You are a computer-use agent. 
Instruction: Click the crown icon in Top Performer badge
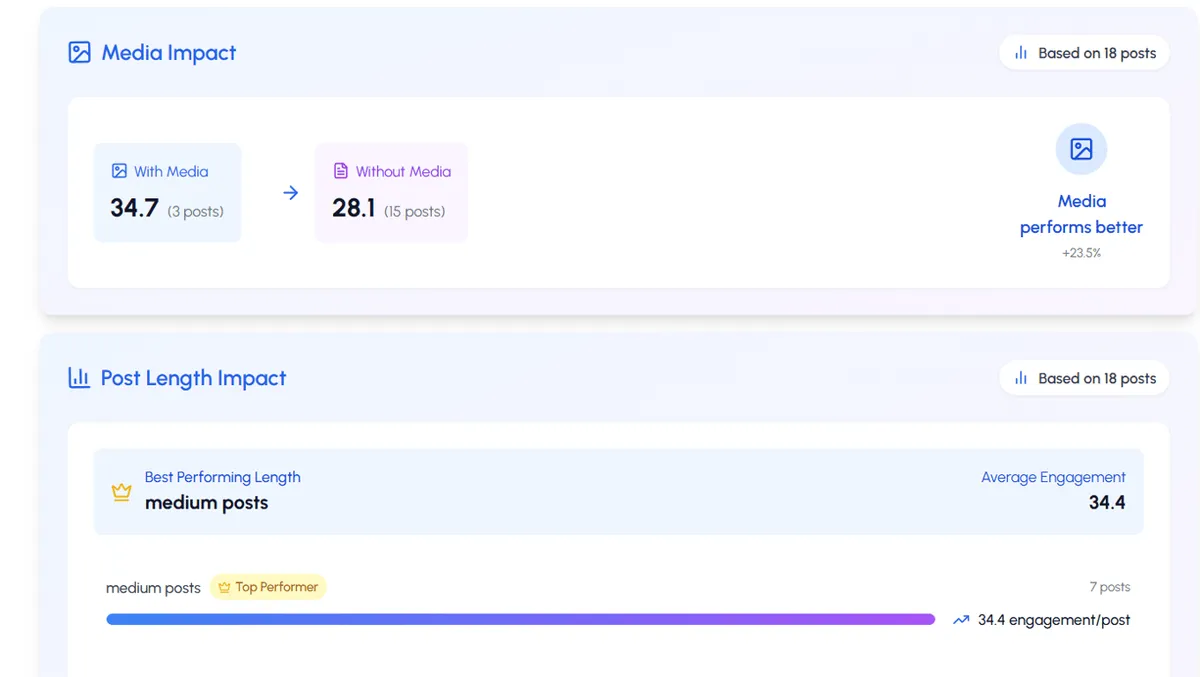point(226,587)
